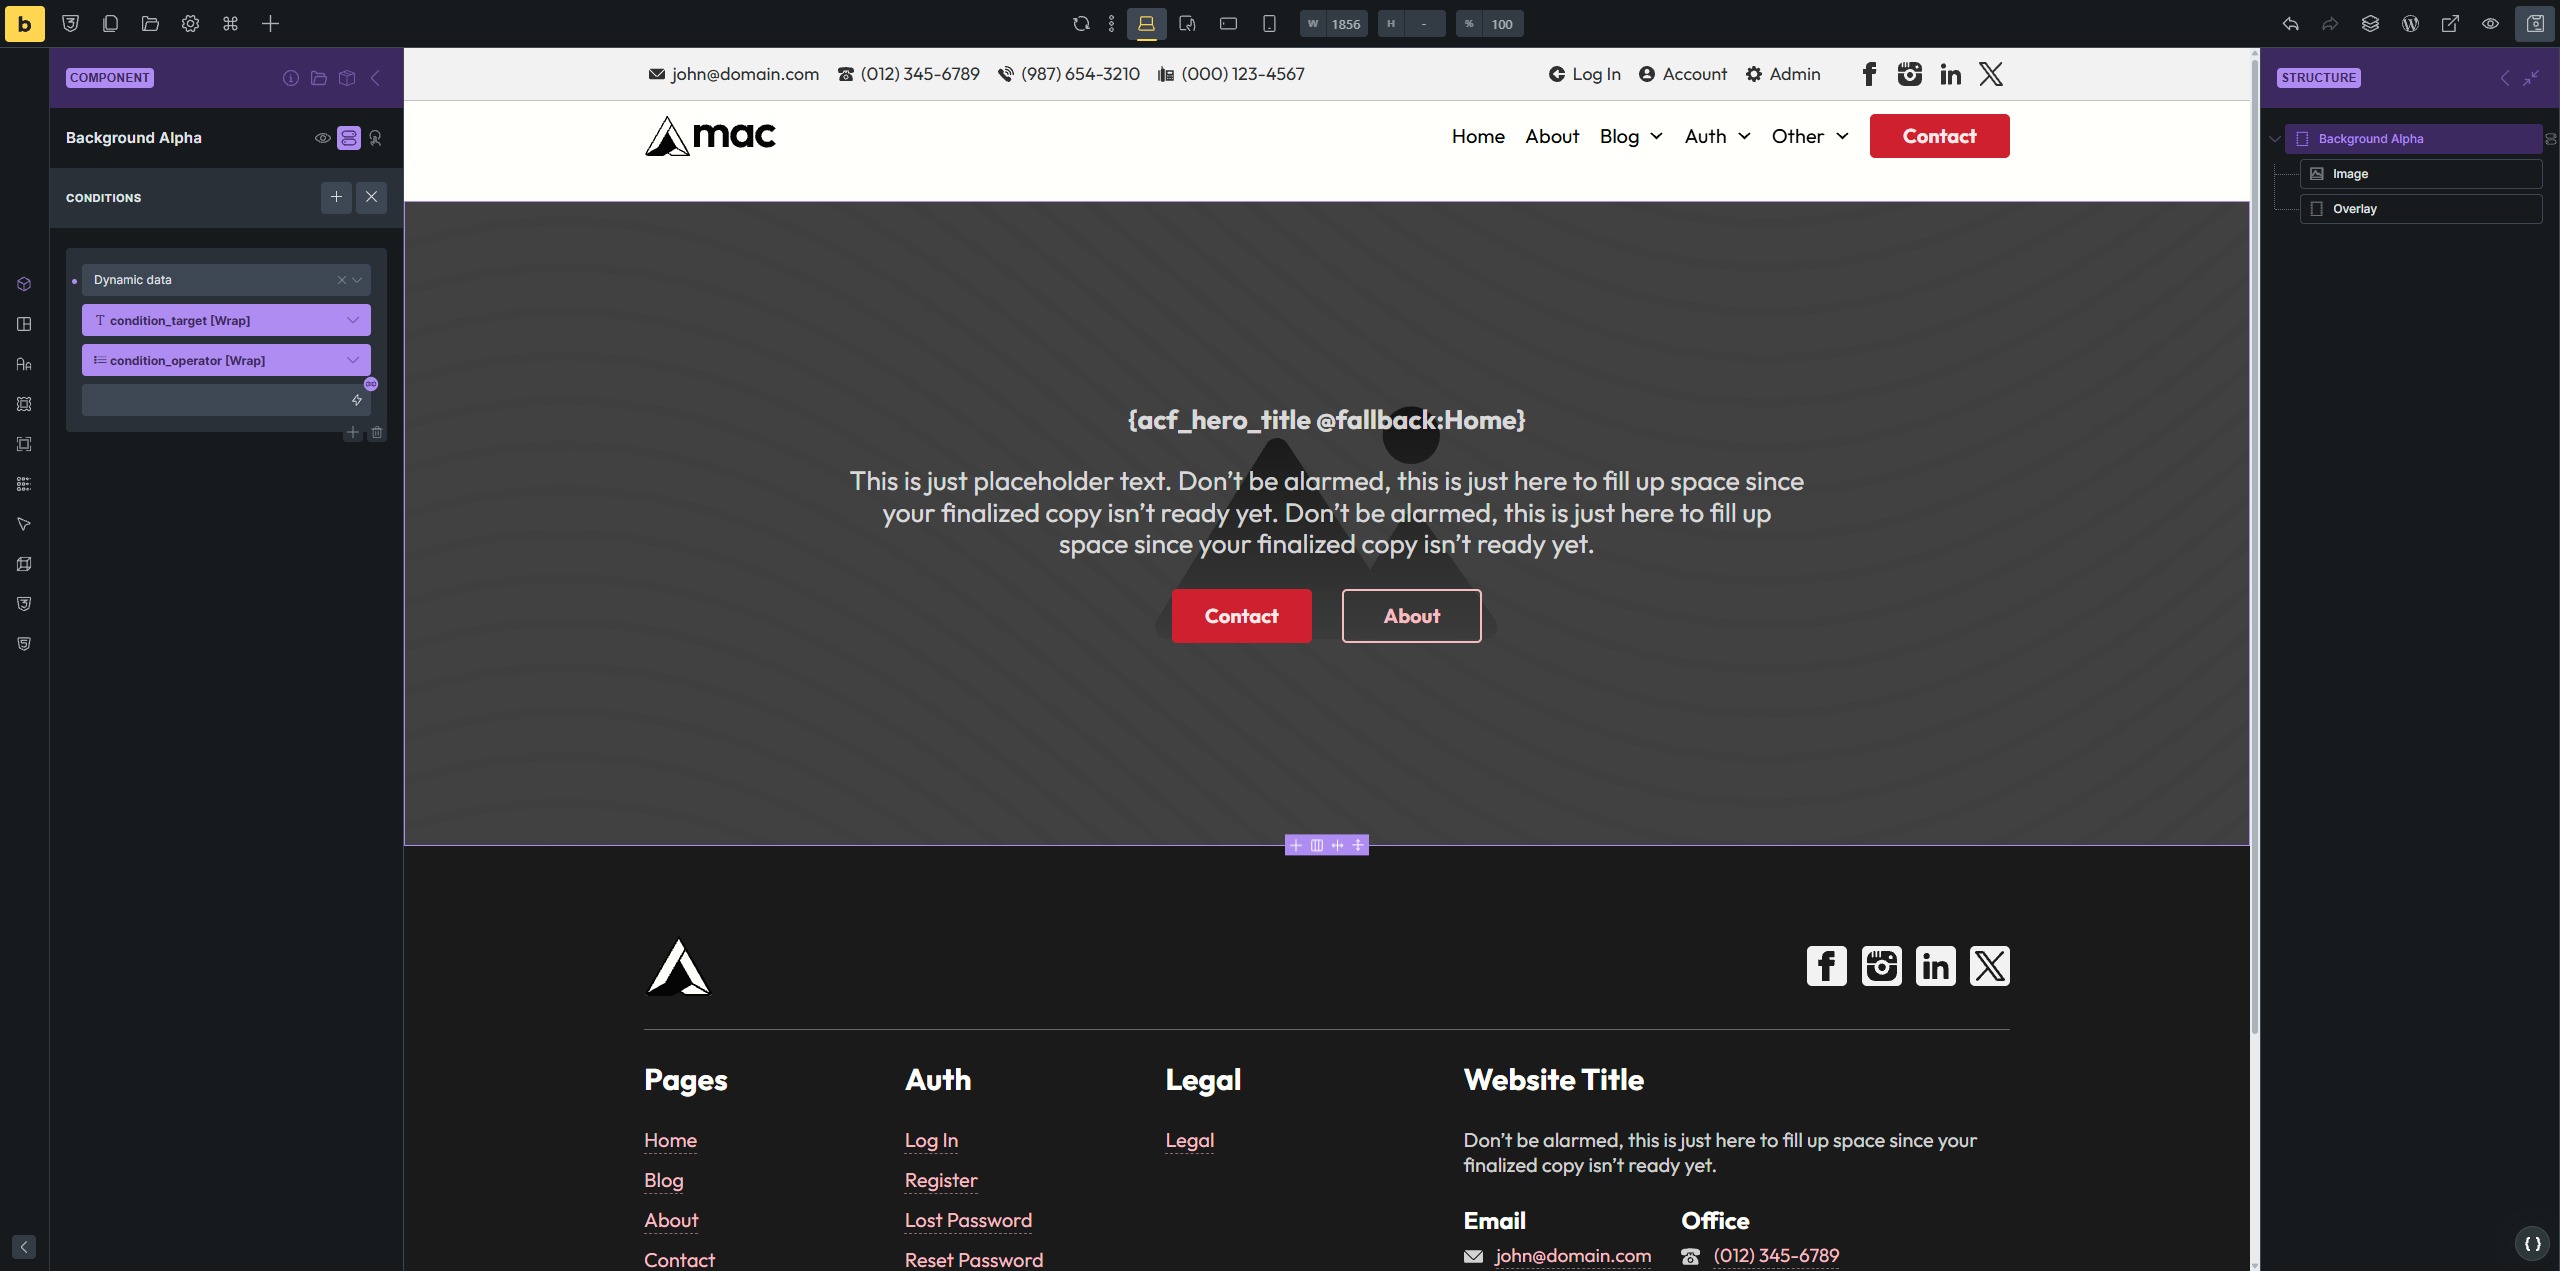Open the condition_operator [Wrap] dropdown
This screenshot has height=1271, width=2560.
pyautogui.click(x=226, y=360)
